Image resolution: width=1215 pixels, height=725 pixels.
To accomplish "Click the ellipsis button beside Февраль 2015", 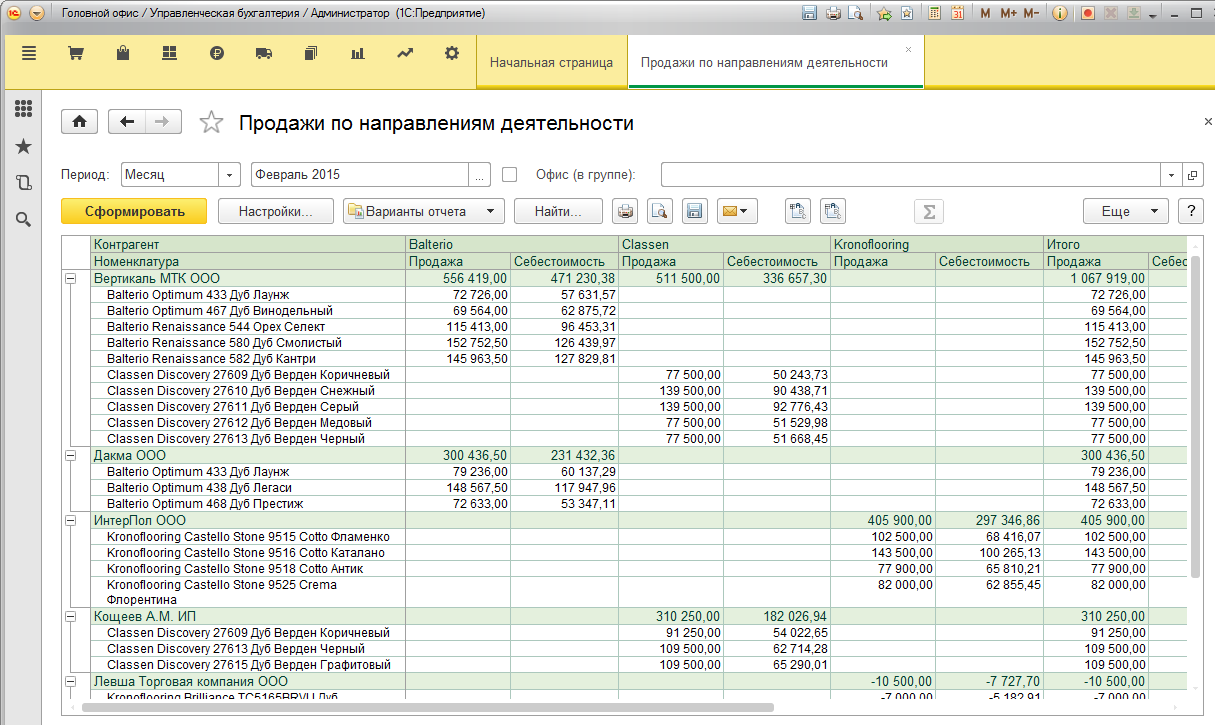I will (x=480, y=174).
